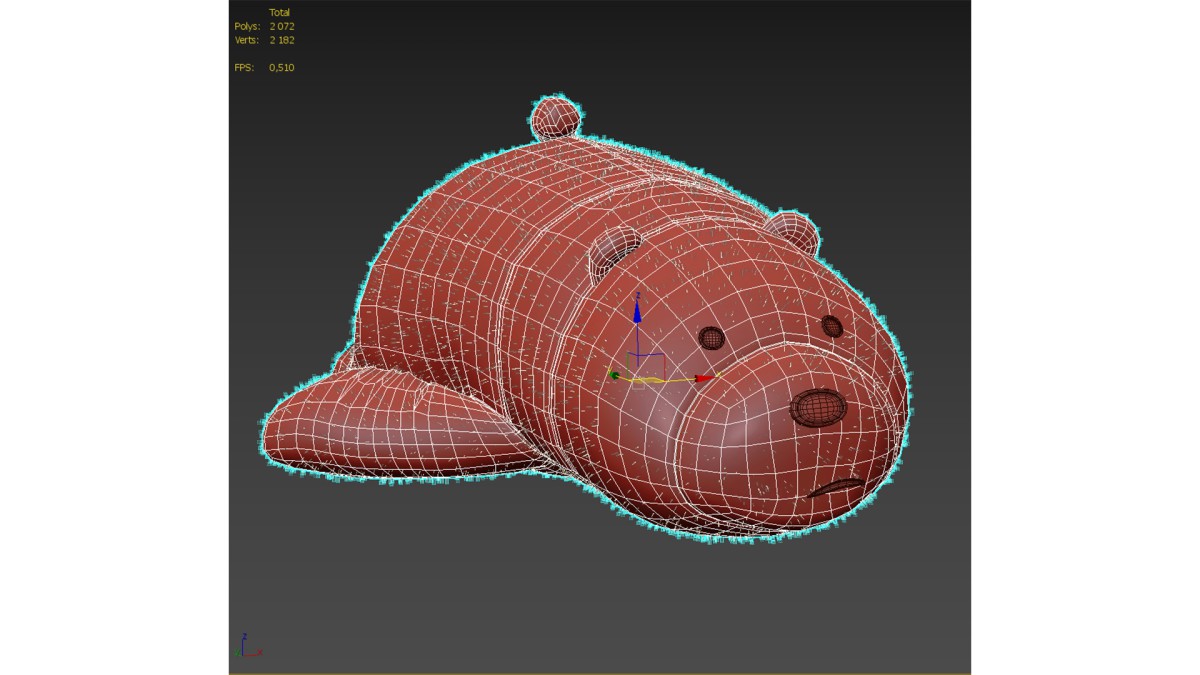The width and height of the screenshot is (1200, 675).
Task: Click the bear's large oval nose mesh
Action: pyautogui.click(x=818, y=408)
